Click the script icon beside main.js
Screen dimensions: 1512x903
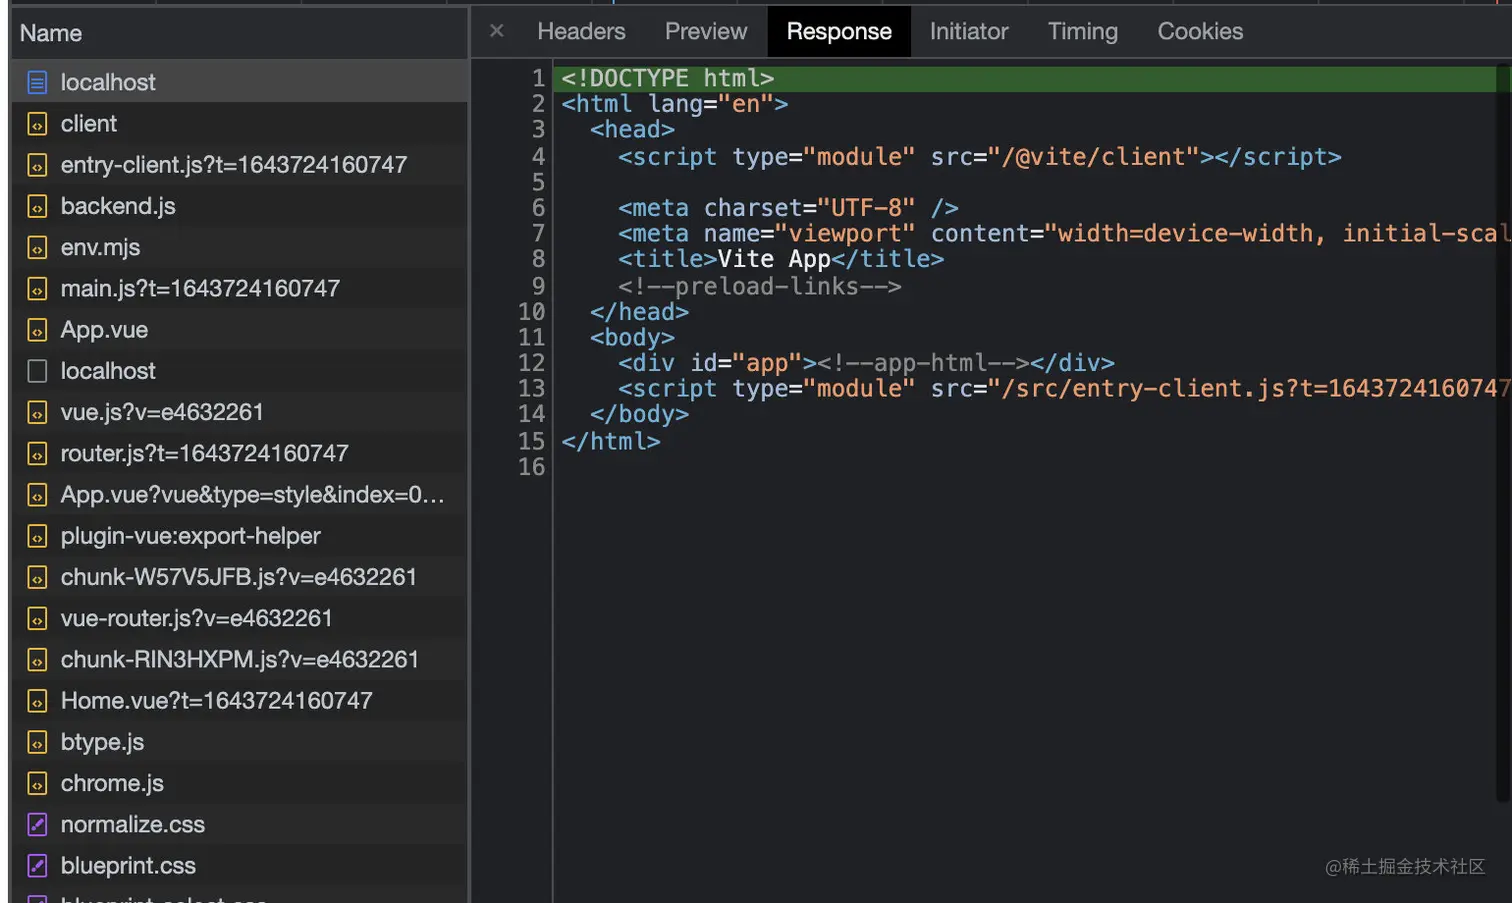pyautogui.click(x=37, y=289)
